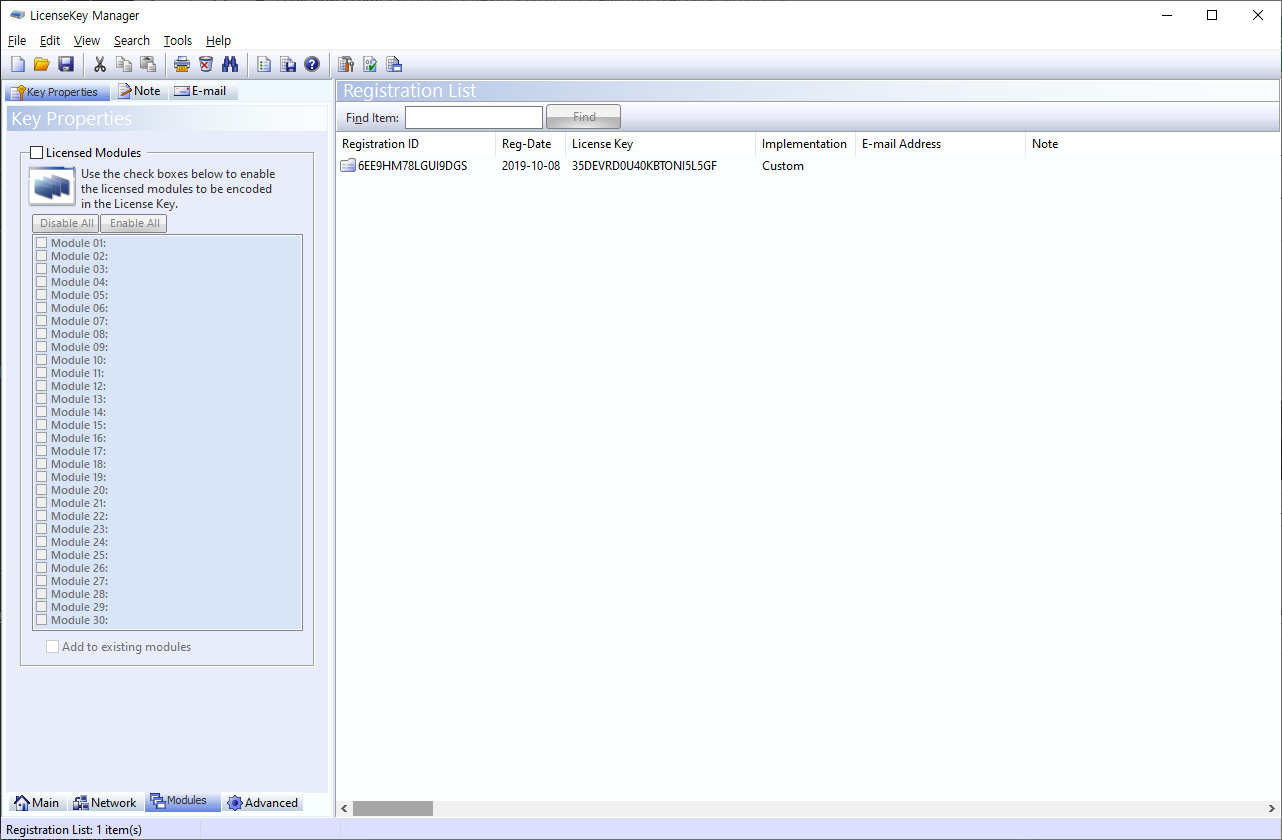Open the Tools menu

tap(178, 41)
